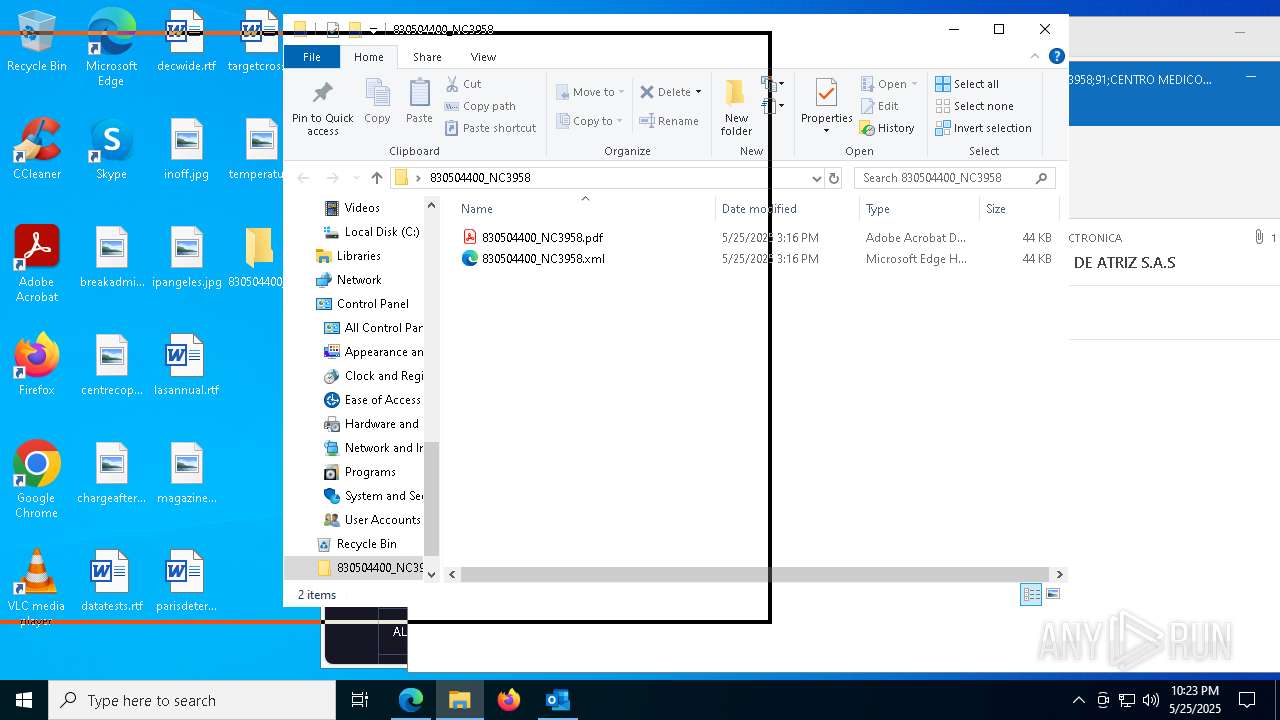
Task: Expand the Delete options arrow
Action: pos(698,92)
